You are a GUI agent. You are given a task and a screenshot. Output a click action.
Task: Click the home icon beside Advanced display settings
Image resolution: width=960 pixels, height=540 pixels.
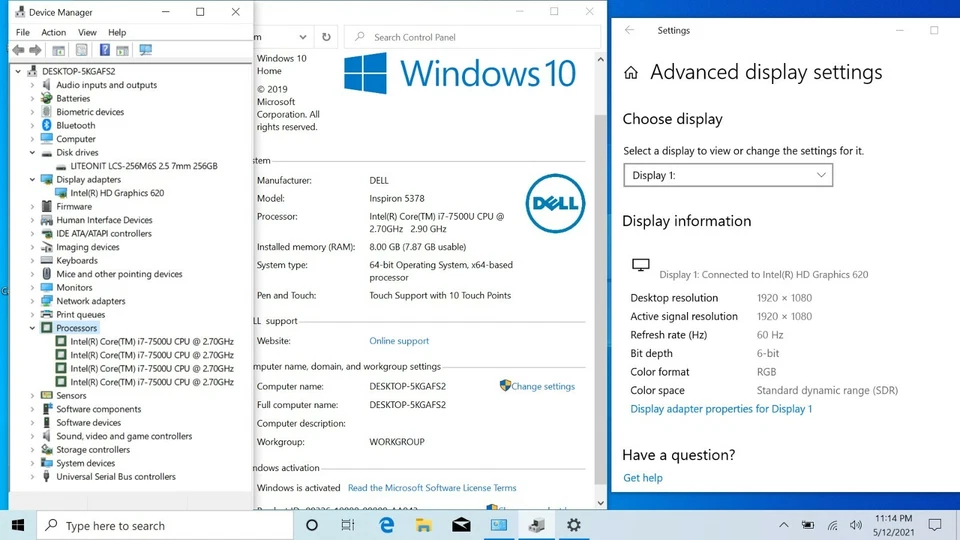(x=631, y=73)
